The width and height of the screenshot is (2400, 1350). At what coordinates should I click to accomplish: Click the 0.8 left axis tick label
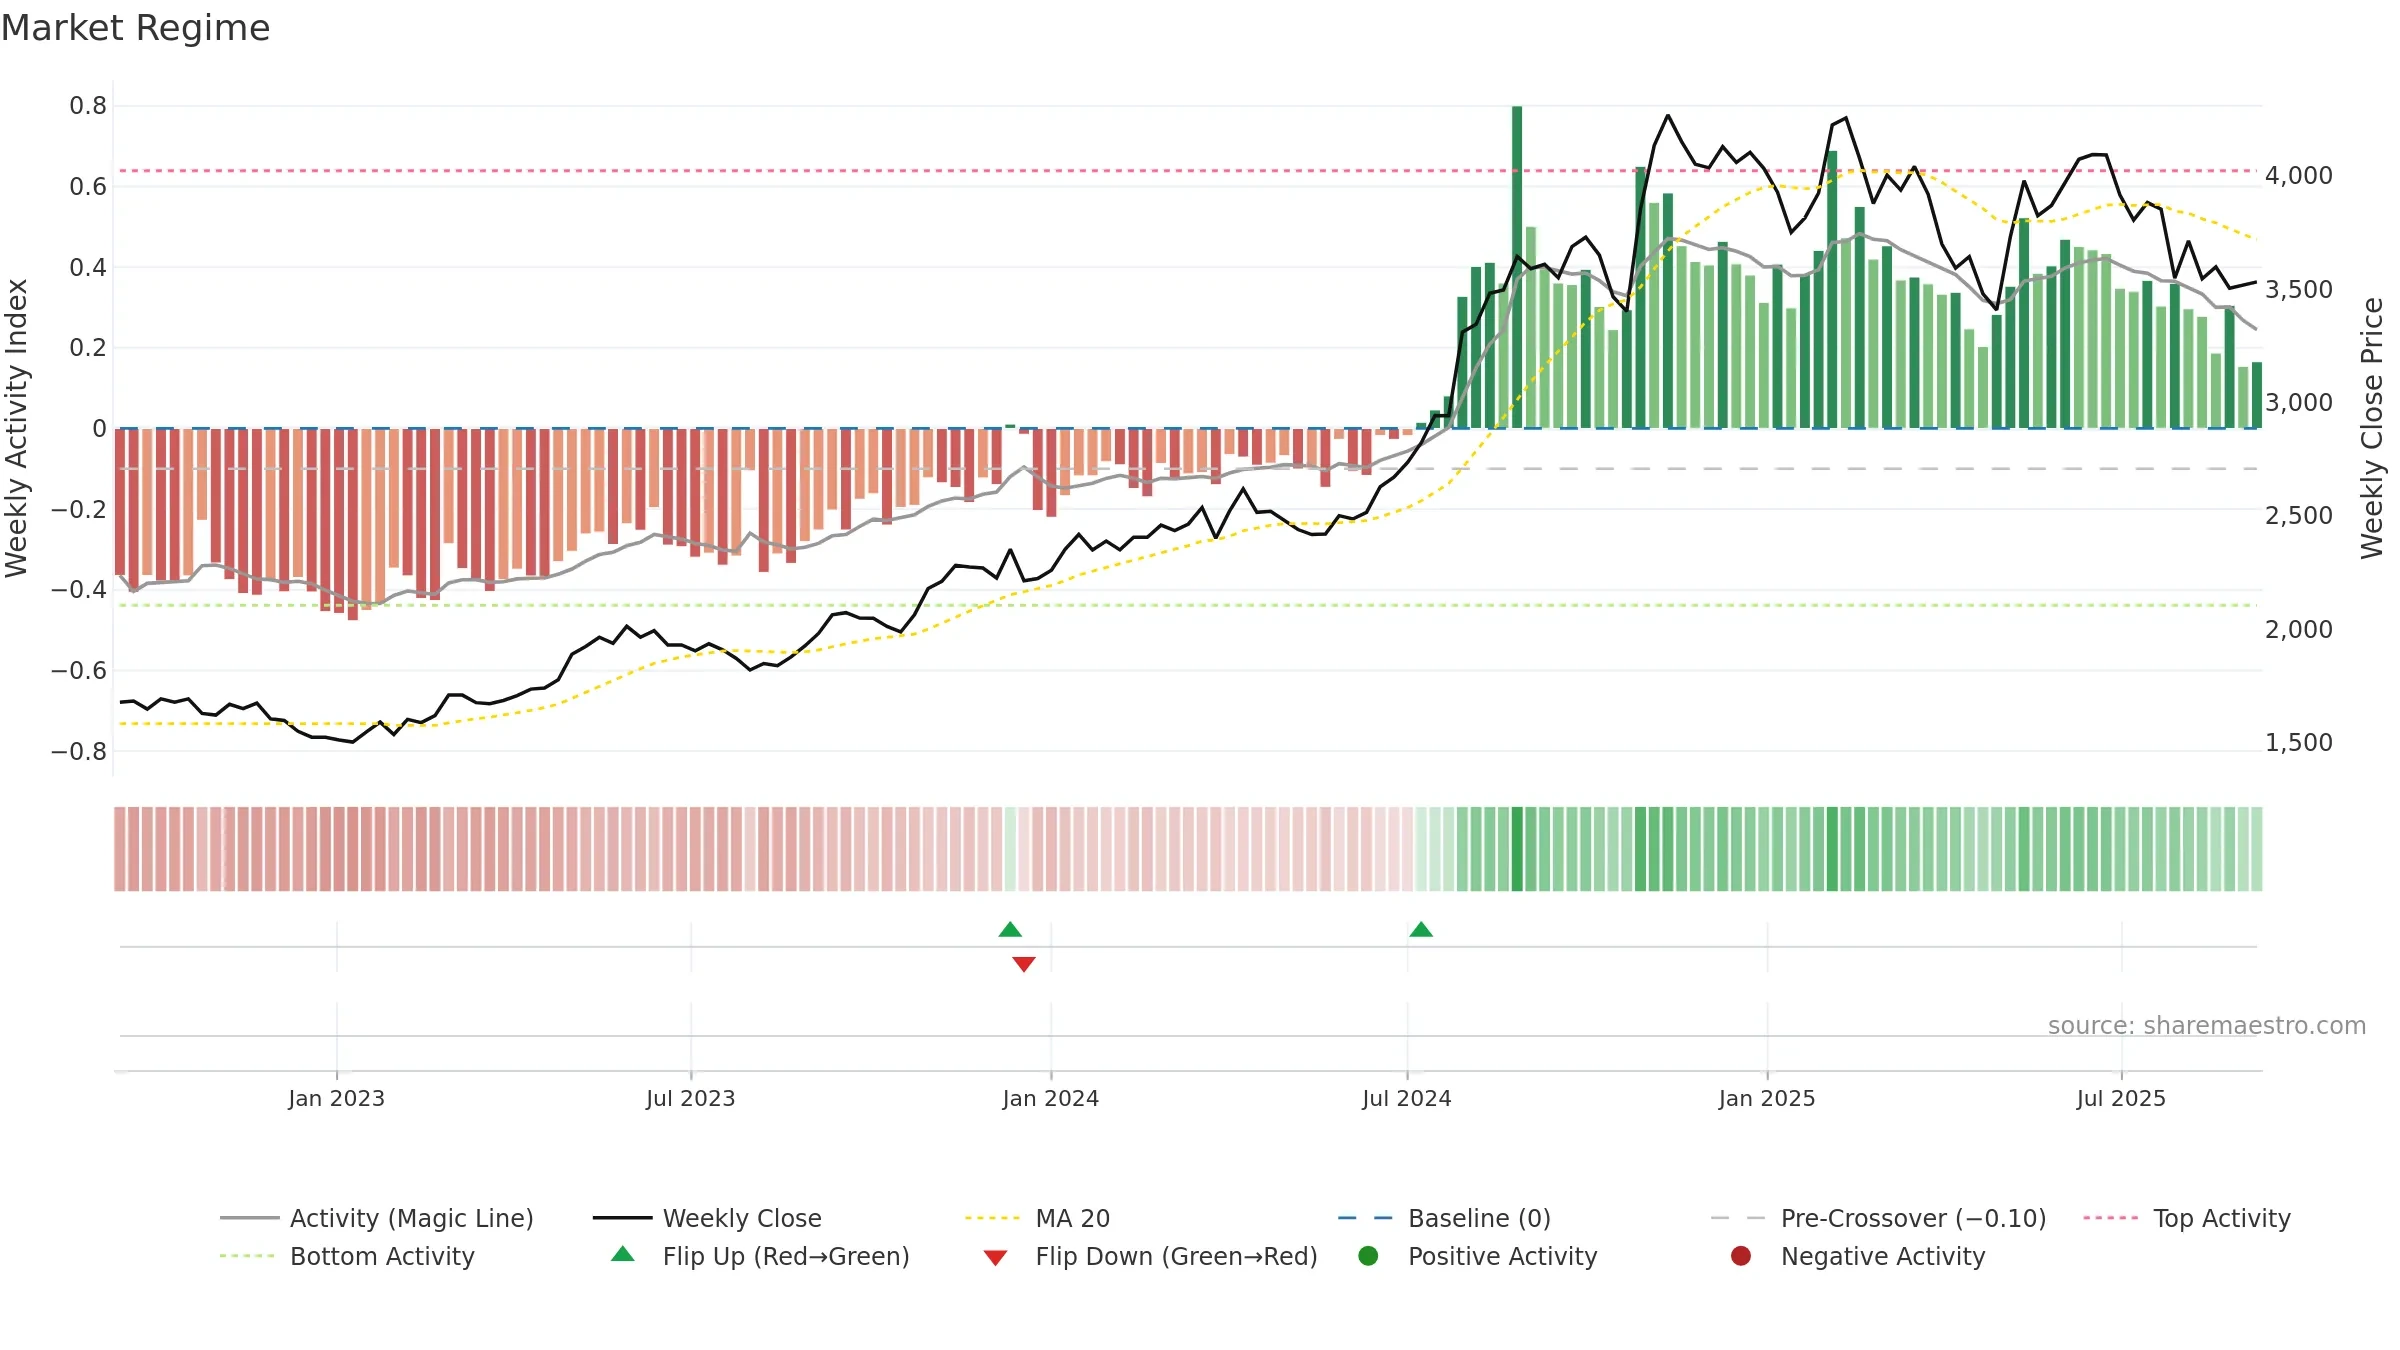click(x=88, y=106)
